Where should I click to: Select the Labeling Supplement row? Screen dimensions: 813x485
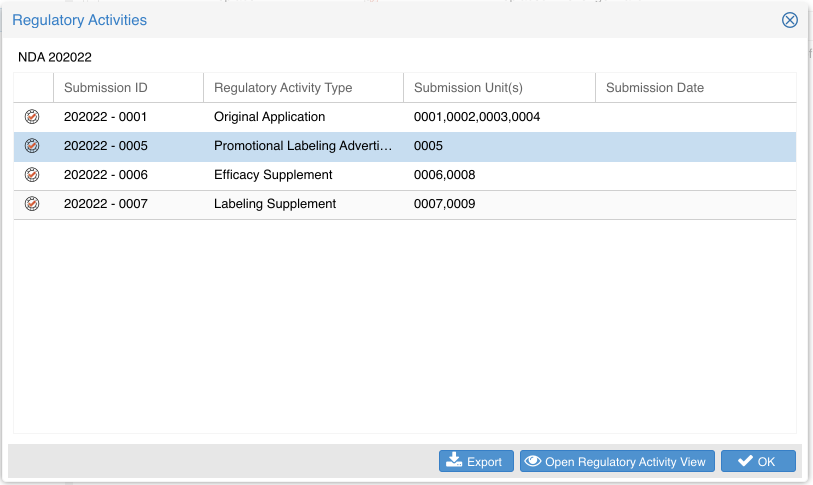point(275,204)
